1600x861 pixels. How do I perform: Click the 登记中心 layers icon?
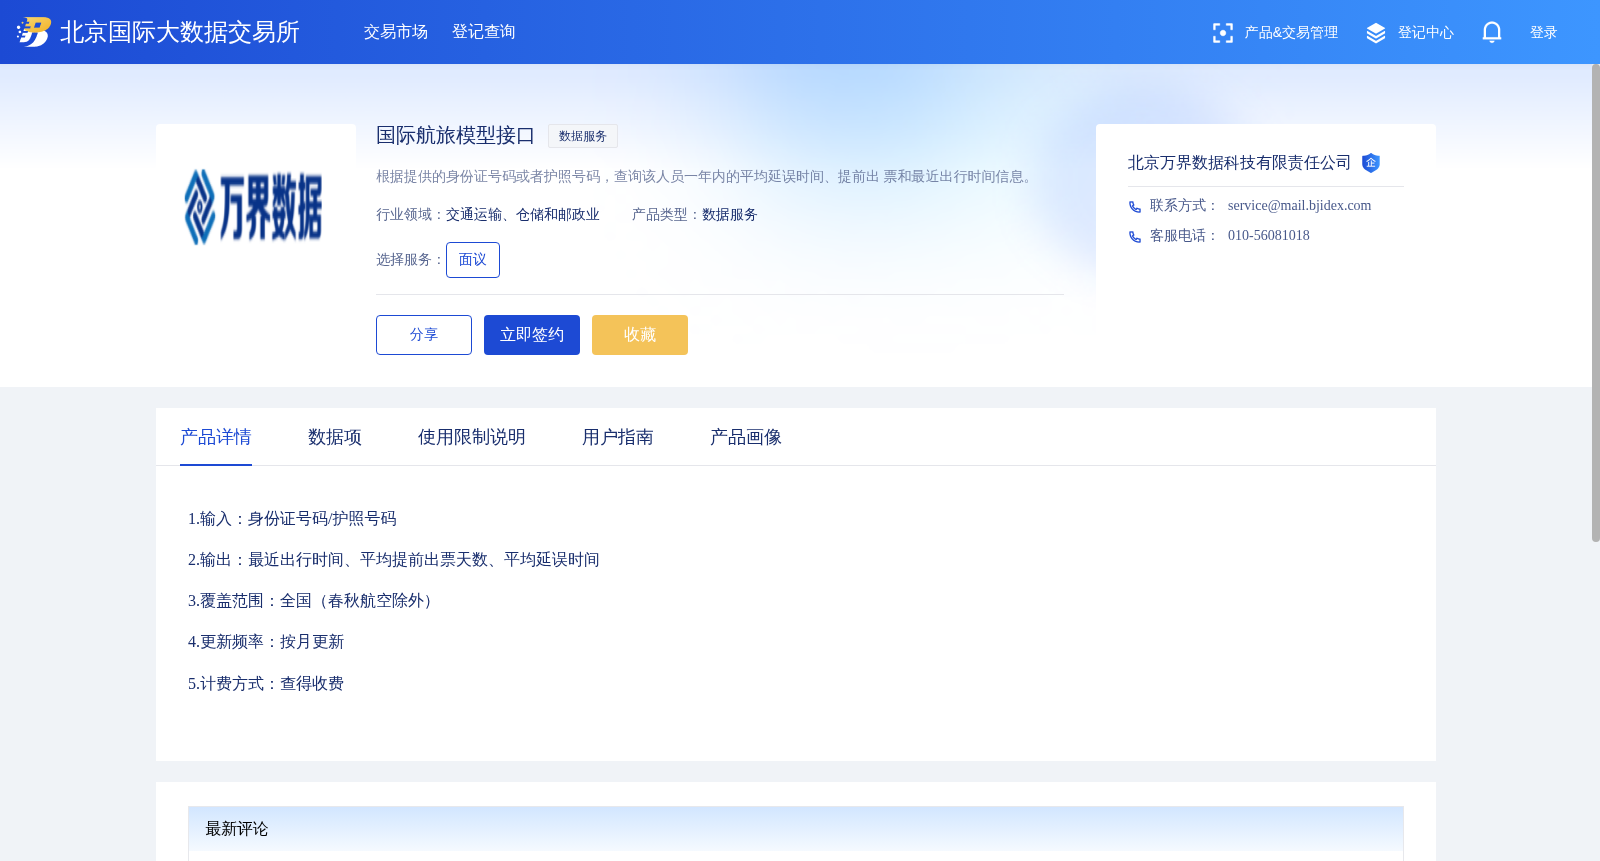[1376, 33]
